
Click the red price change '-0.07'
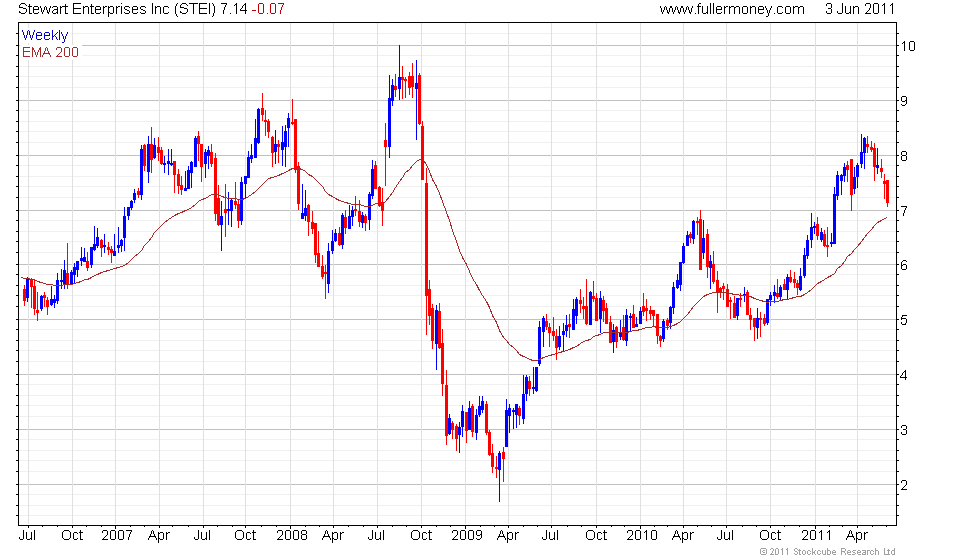pyautogui.click(x=268, y=9)
